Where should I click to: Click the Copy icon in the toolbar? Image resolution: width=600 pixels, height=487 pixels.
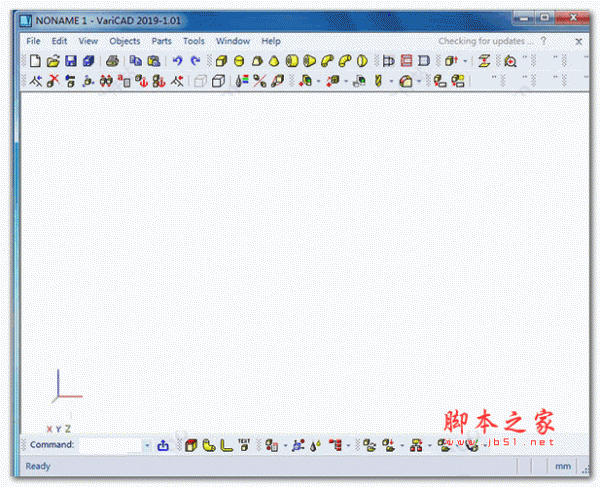(x=135, y=61)
